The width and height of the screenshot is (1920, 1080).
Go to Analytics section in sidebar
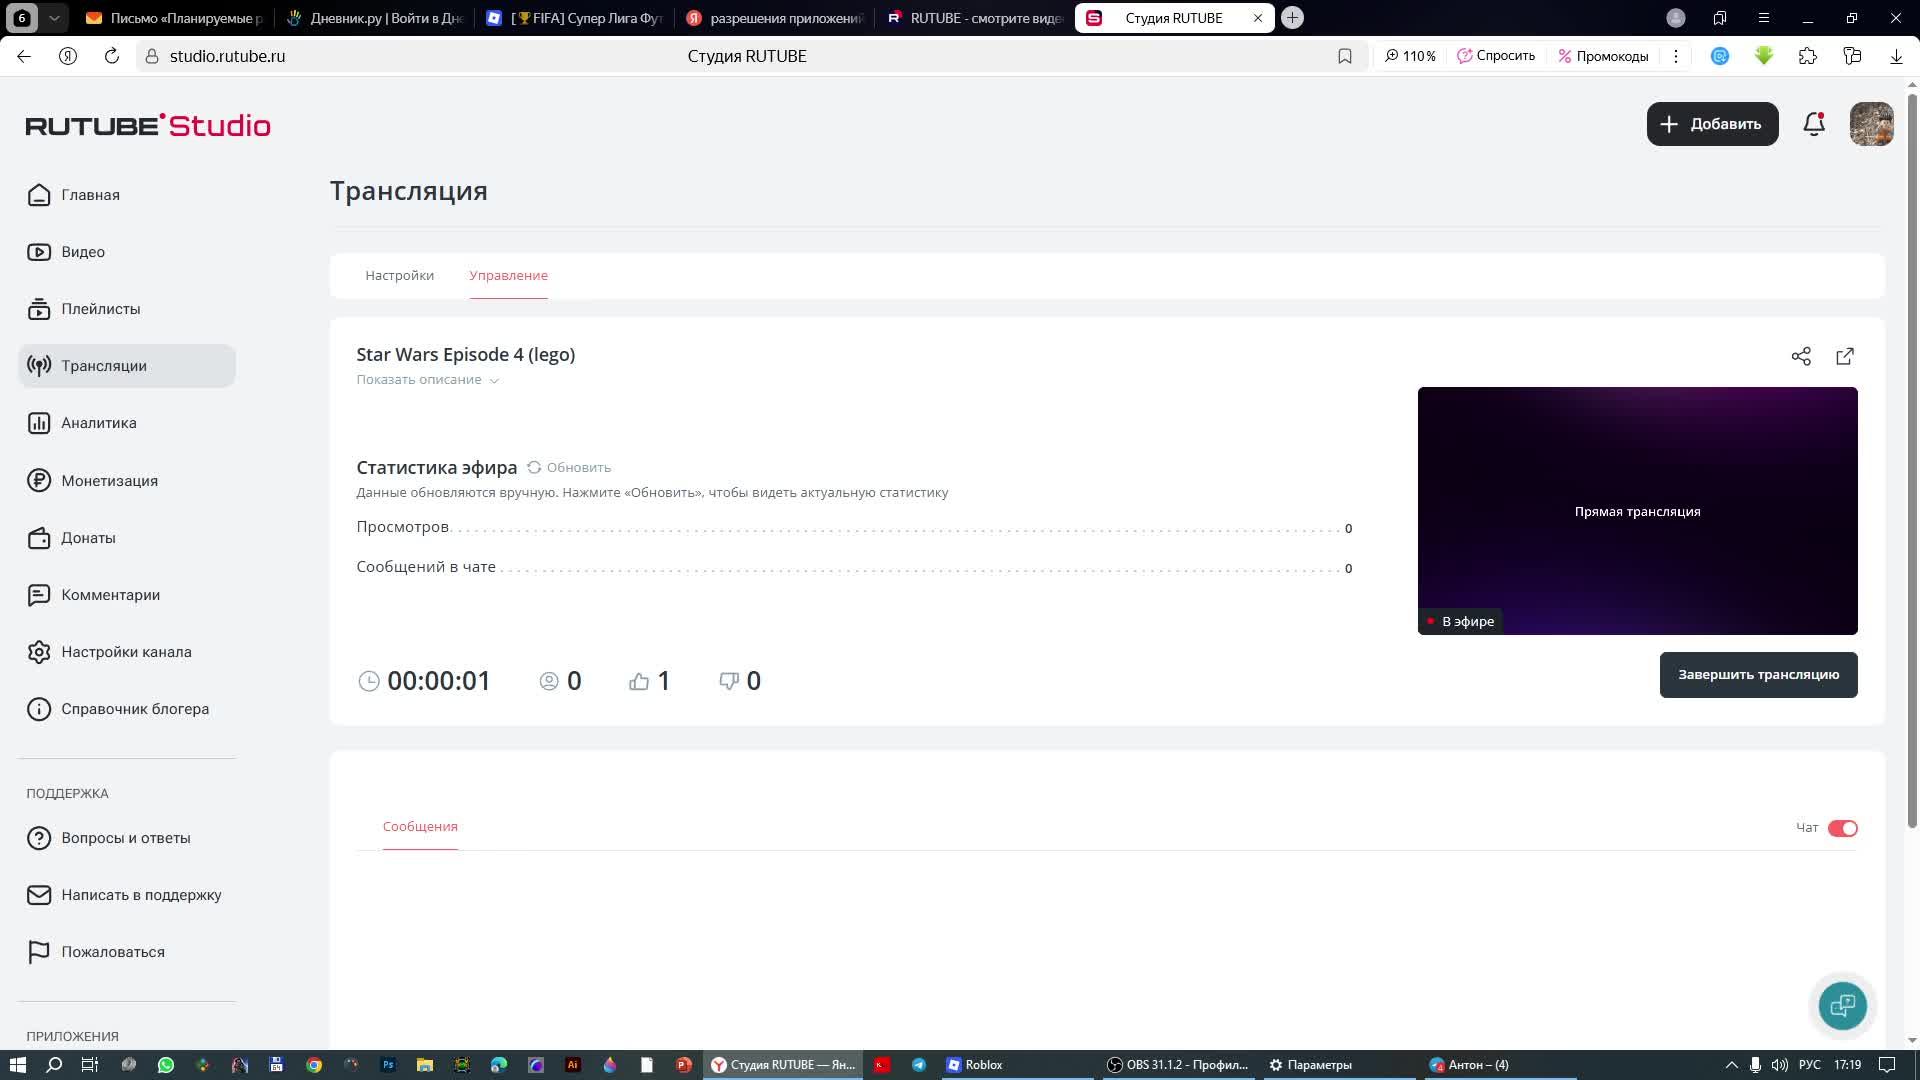(x=98, y=423)
